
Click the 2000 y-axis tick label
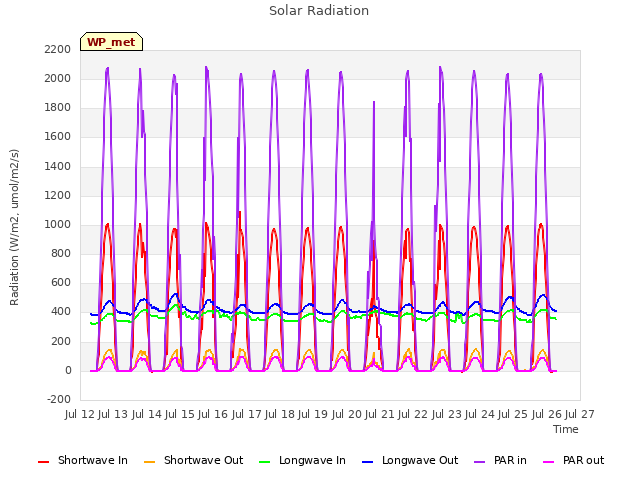click(x=58, y=78)
